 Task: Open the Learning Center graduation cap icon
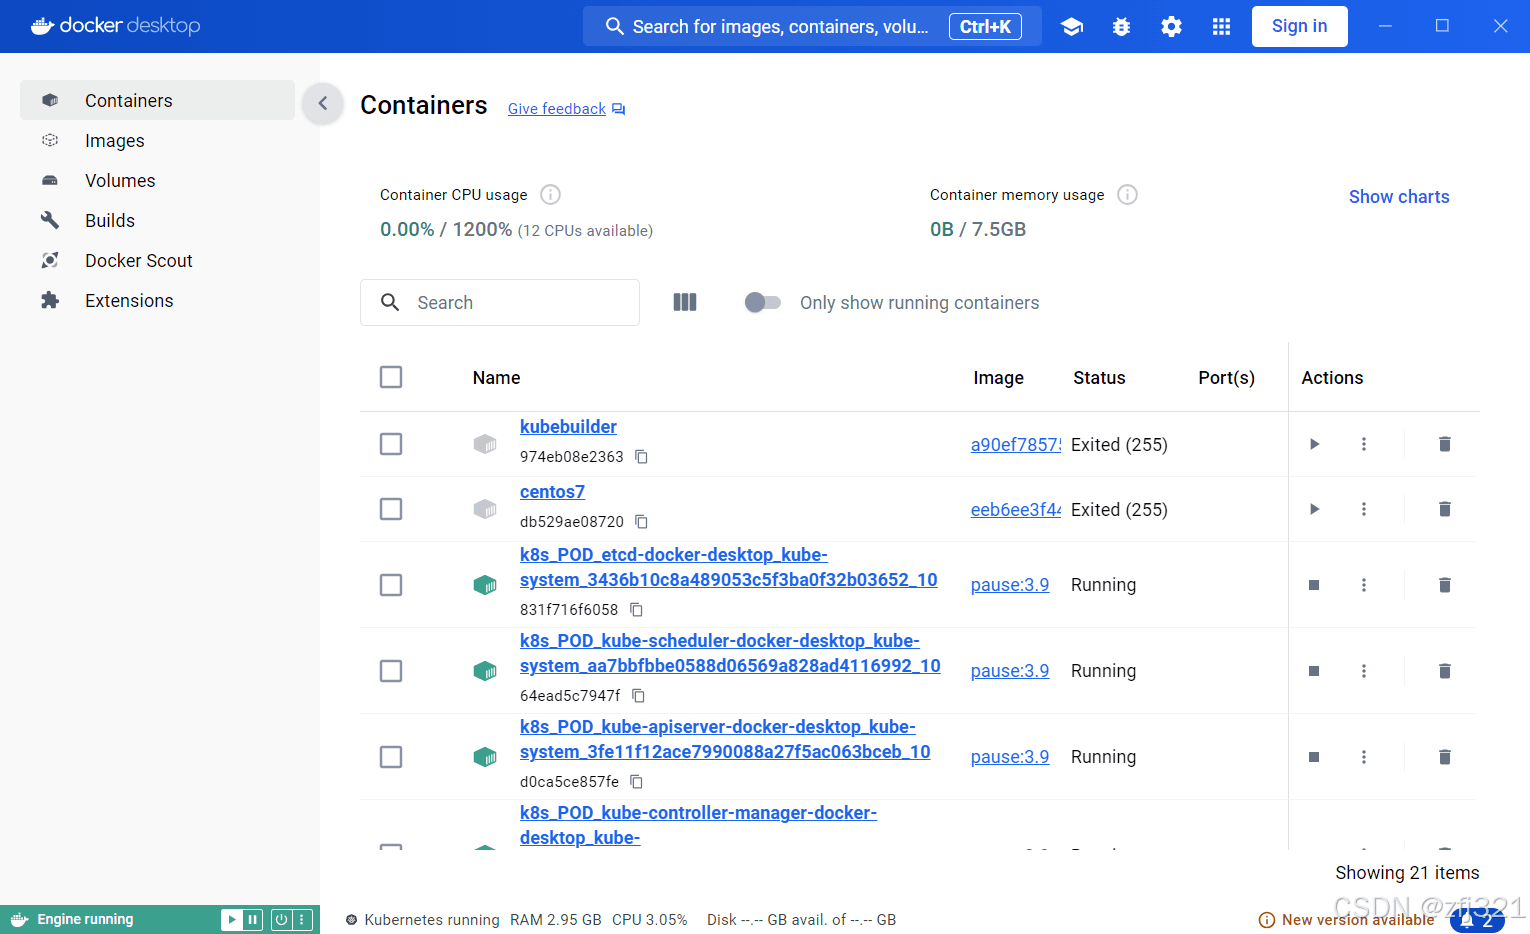tap(1072, 27)
